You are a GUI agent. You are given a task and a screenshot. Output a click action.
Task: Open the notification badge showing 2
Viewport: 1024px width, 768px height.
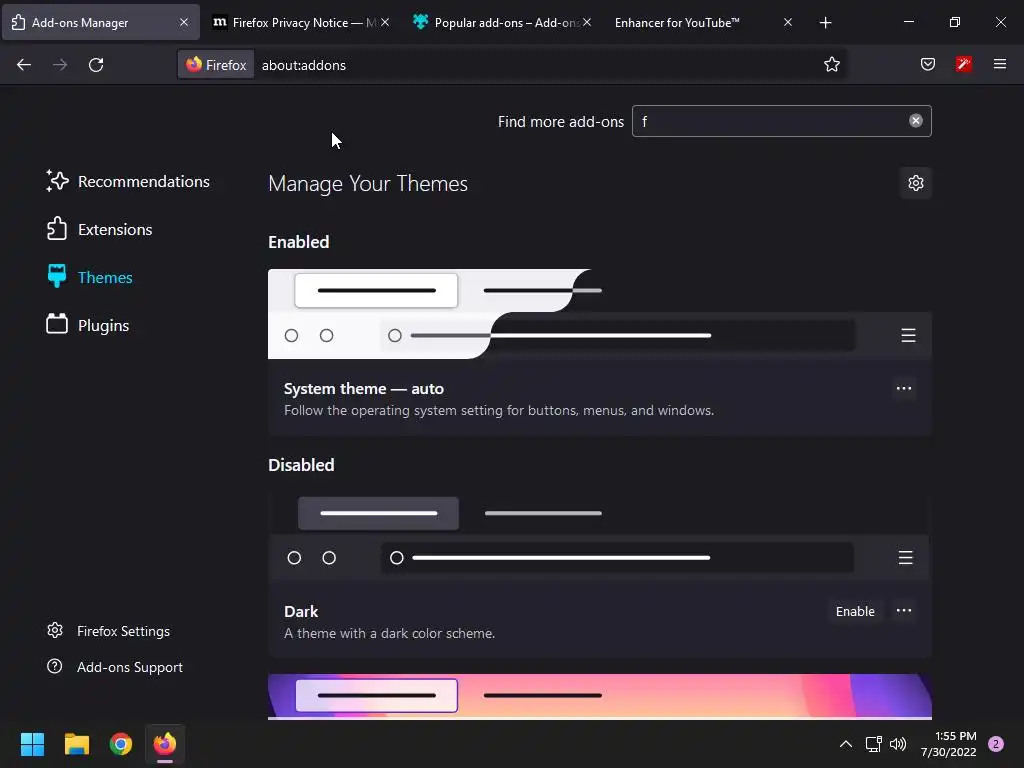pos(996,744)
